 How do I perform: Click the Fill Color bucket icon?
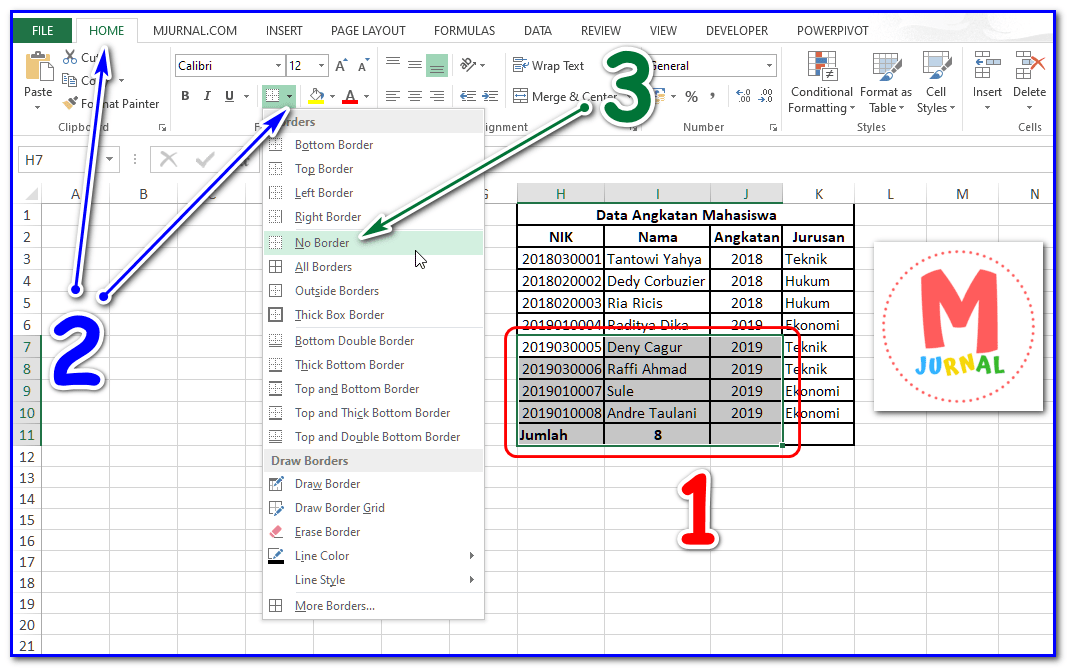pos(316,96)
